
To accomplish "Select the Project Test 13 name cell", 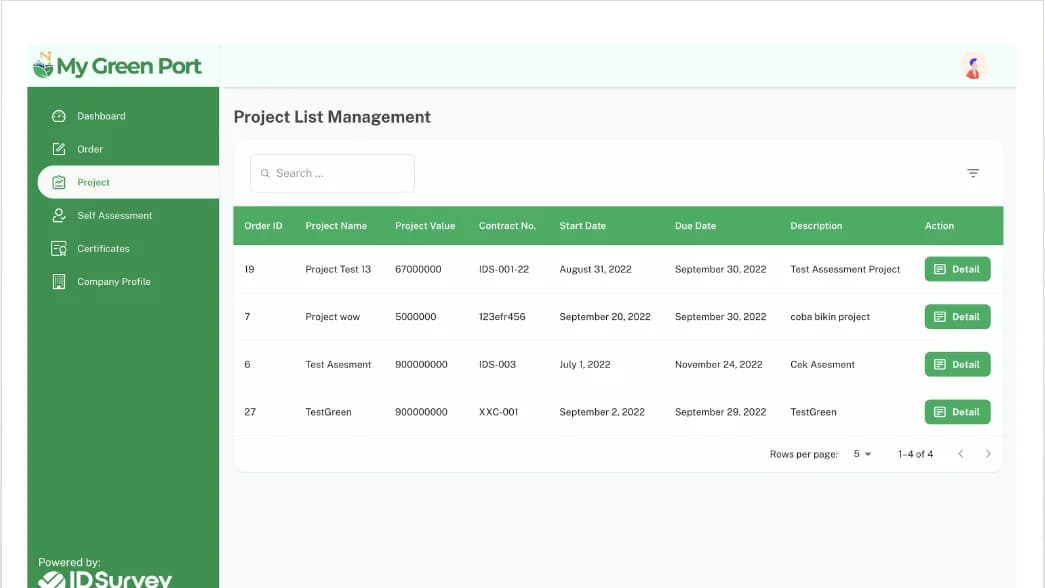I will 338,269.
